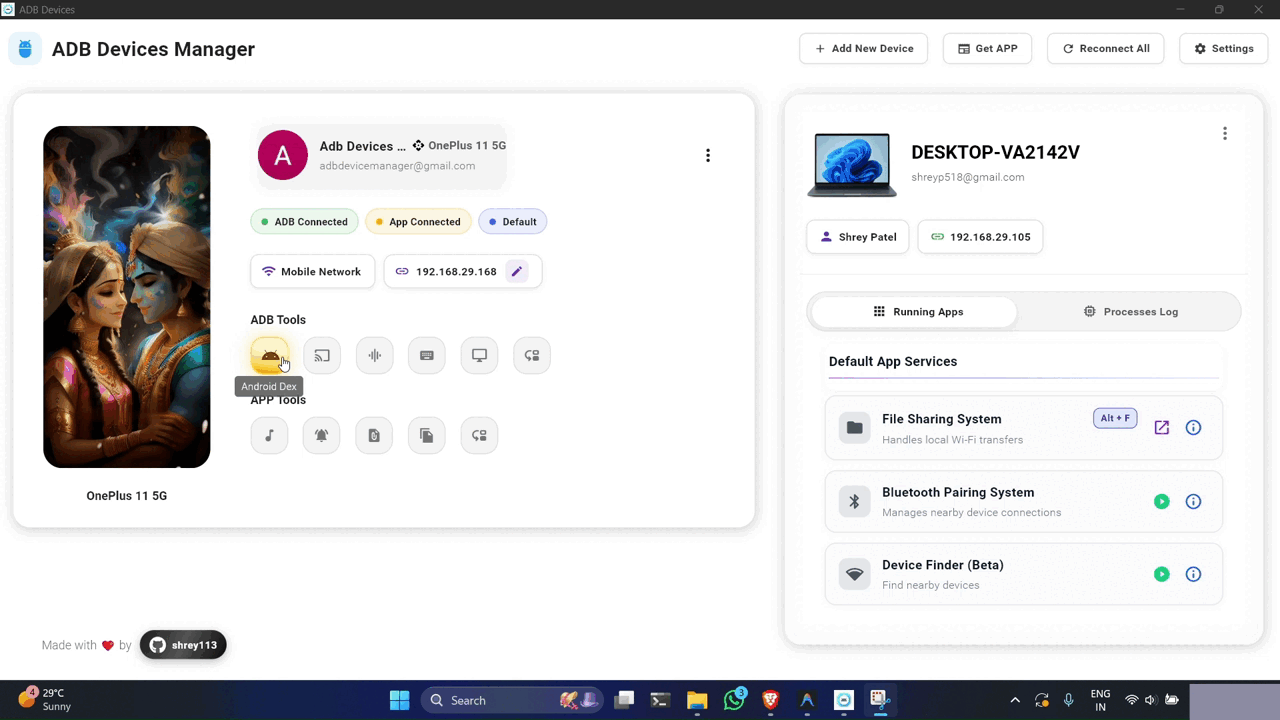1280x720 pixels.
Task: Start the Device Finder (Beta) service
Action: pos(1161,574)
